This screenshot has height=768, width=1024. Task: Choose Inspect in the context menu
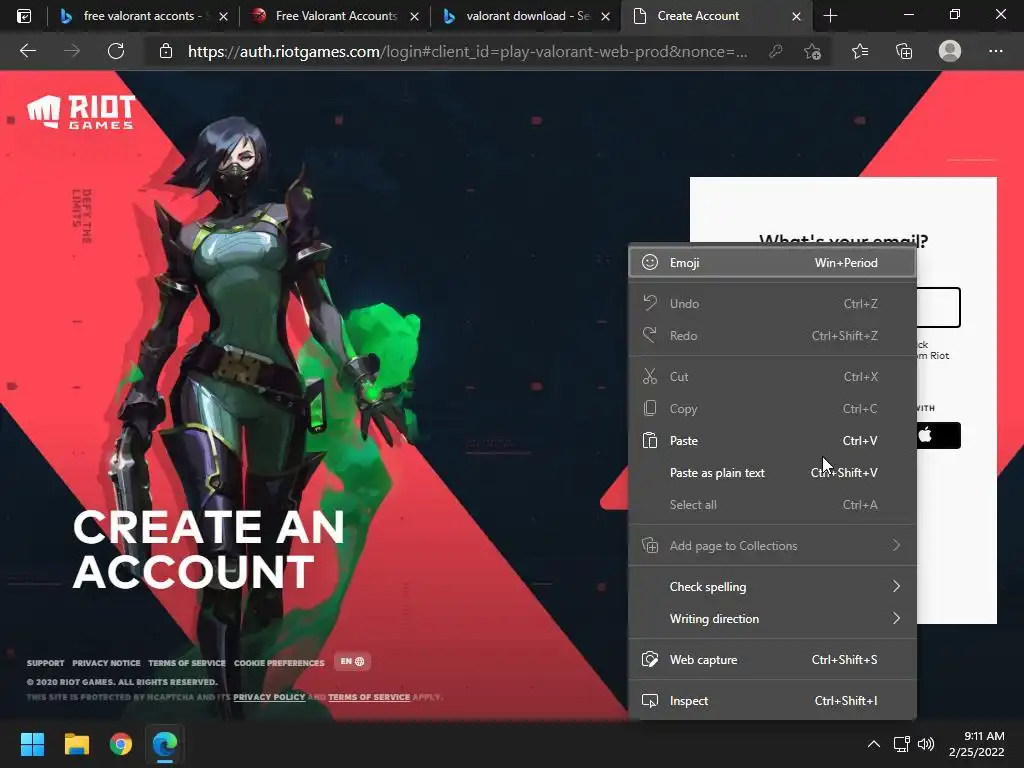tap(772, 701)
